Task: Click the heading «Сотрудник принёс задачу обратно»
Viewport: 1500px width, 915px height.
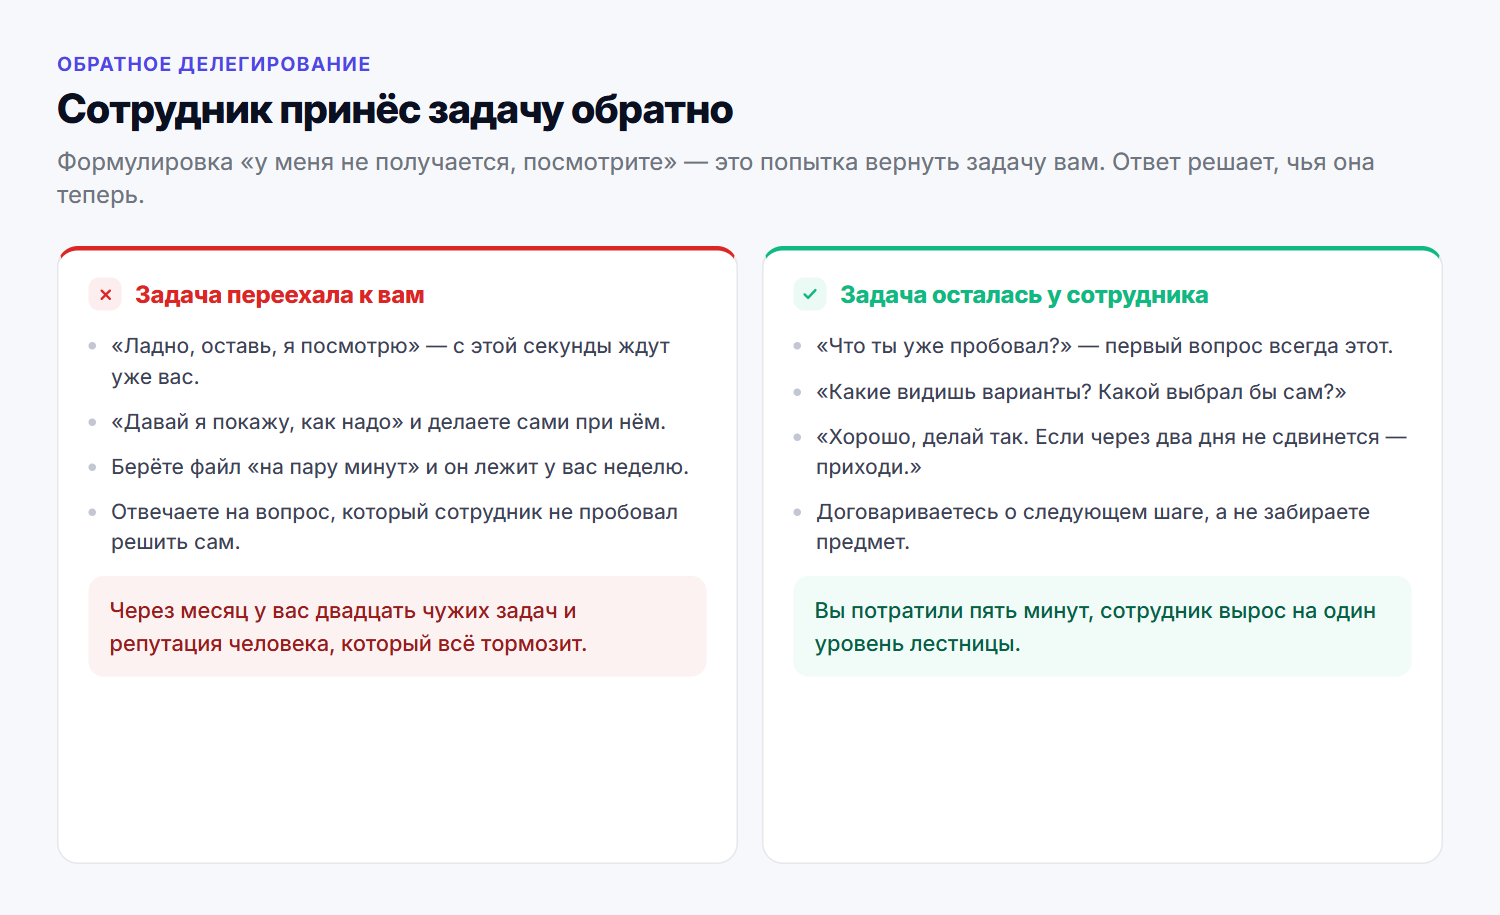Action: (x=395, y=110)
